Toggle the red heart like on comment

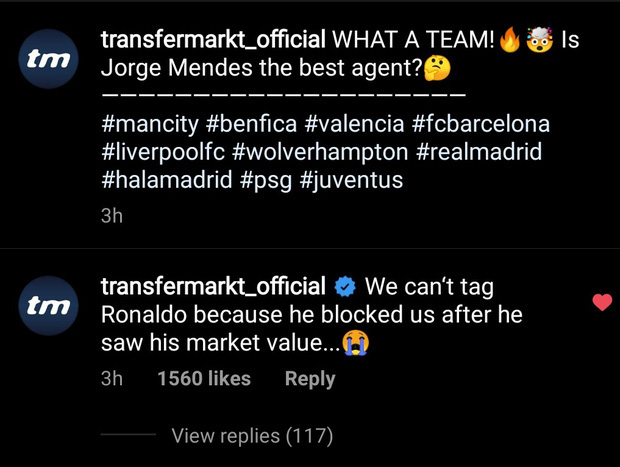coord(602,303)
